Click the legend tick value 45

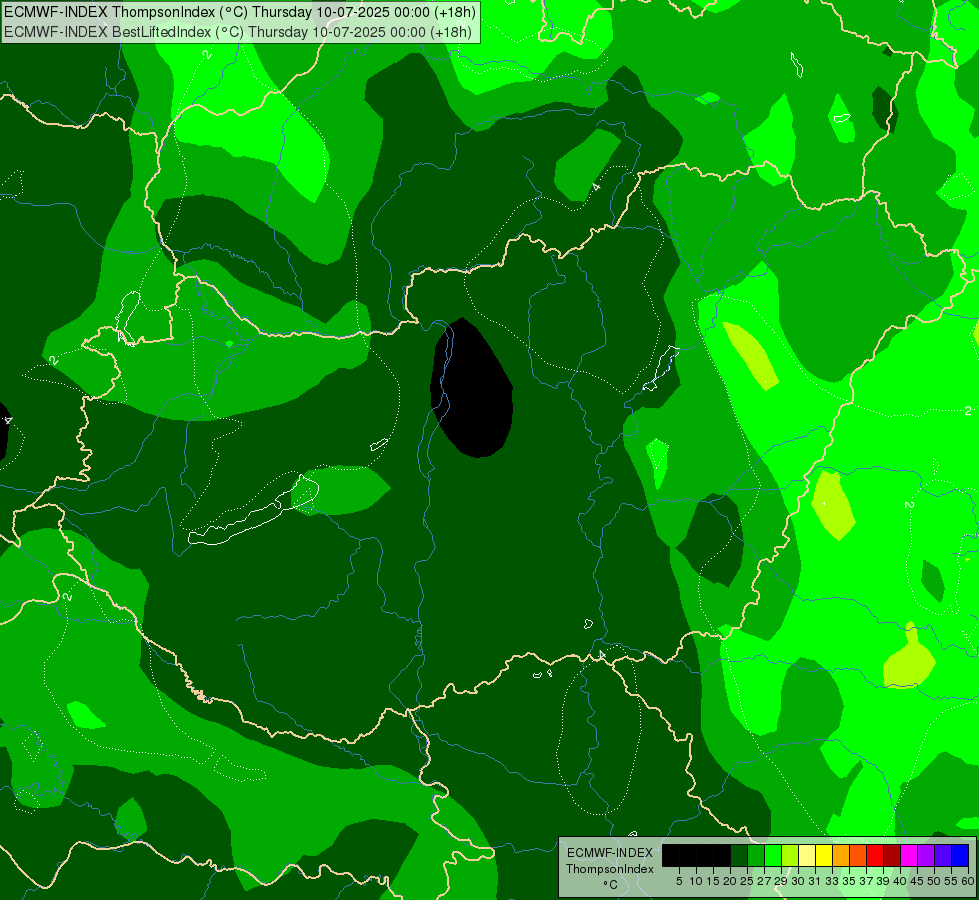click(x=917, y=881)
